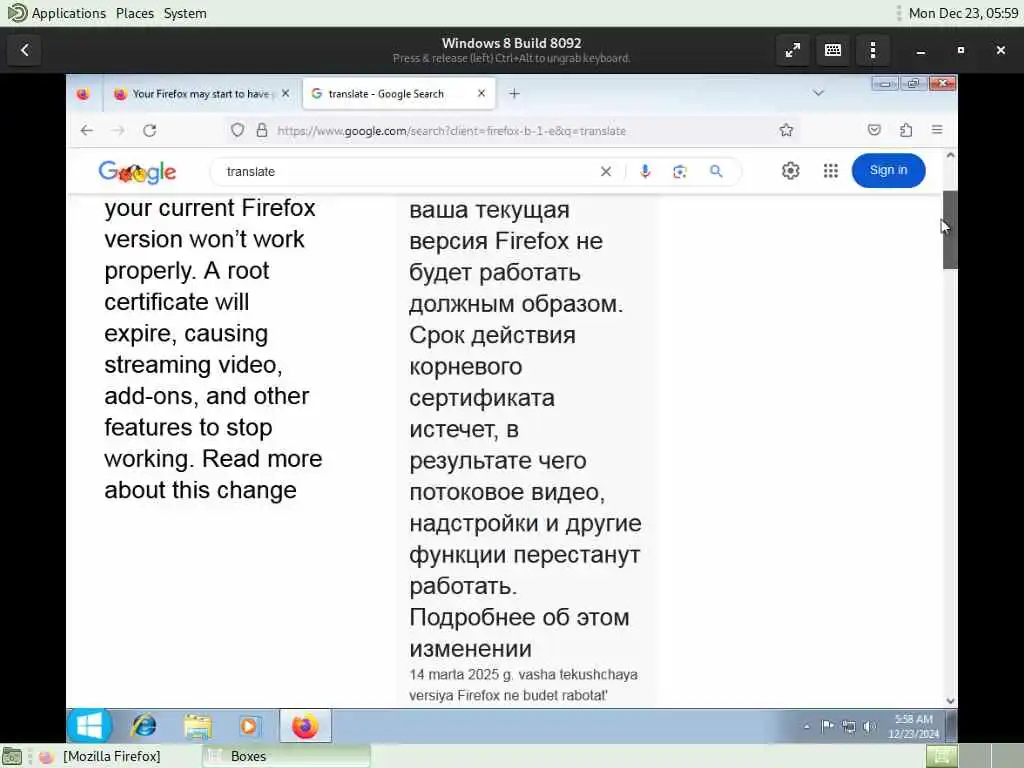Viewport: 1024px width, 768px height.
Task: Click the network tray icon
Action: [848, 726]
